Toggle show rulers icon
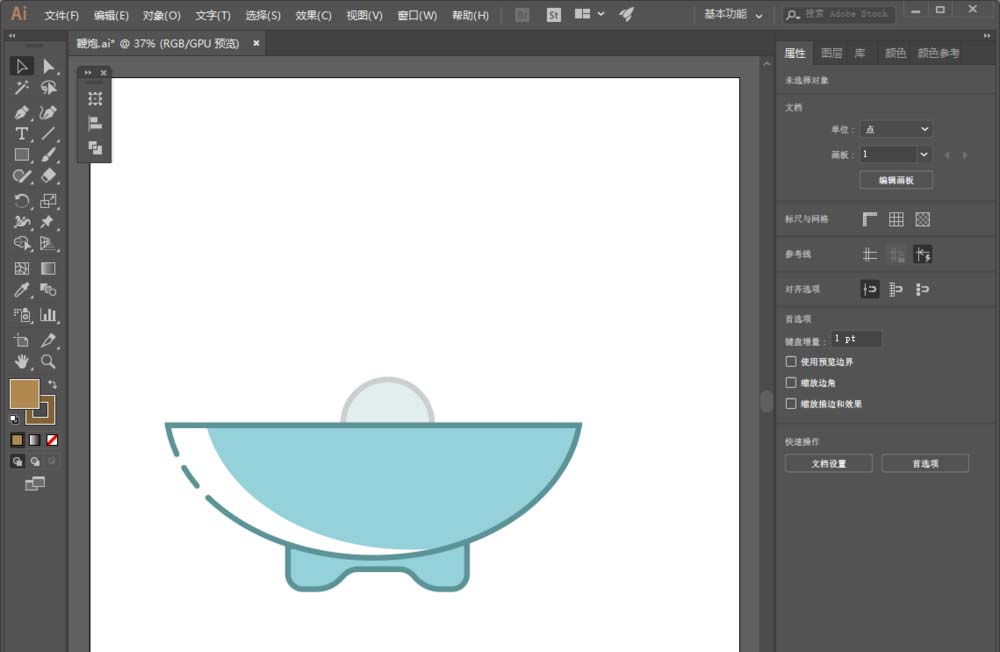This screenshot has width=1000, height=652. 869,219
